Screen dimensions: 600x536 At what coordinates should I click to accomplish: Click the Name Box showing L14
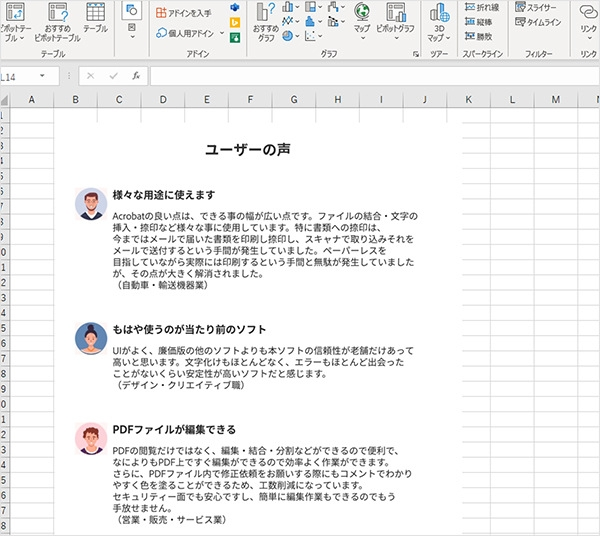click(x=19, y=76)
